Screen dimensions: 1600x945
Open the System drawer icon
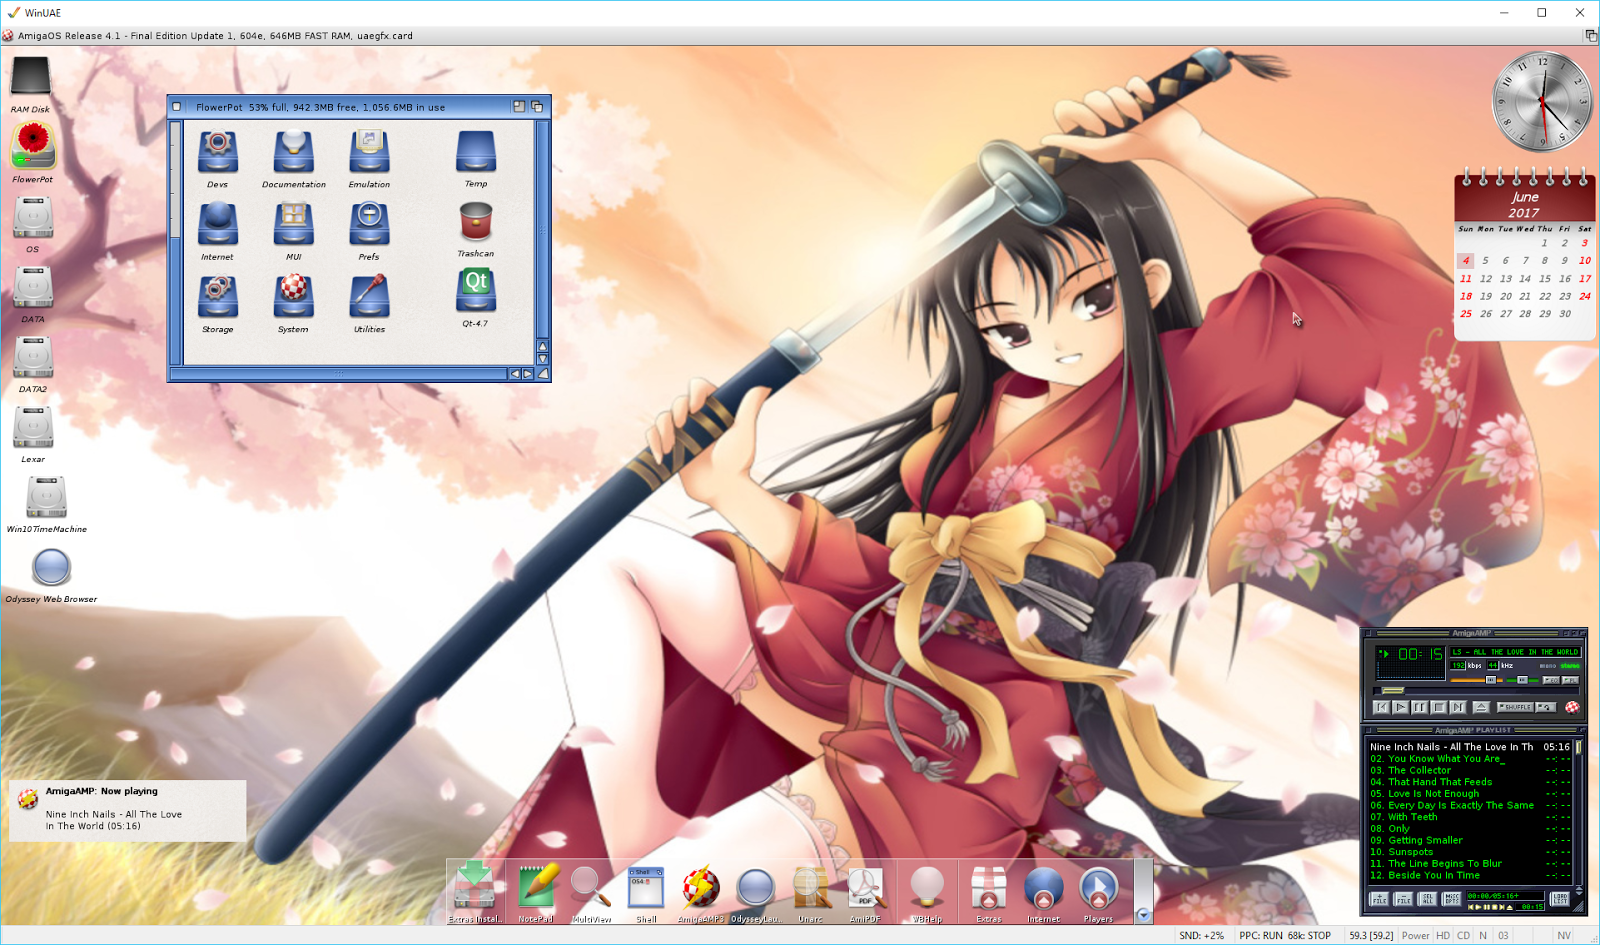(x=293, y=302)
